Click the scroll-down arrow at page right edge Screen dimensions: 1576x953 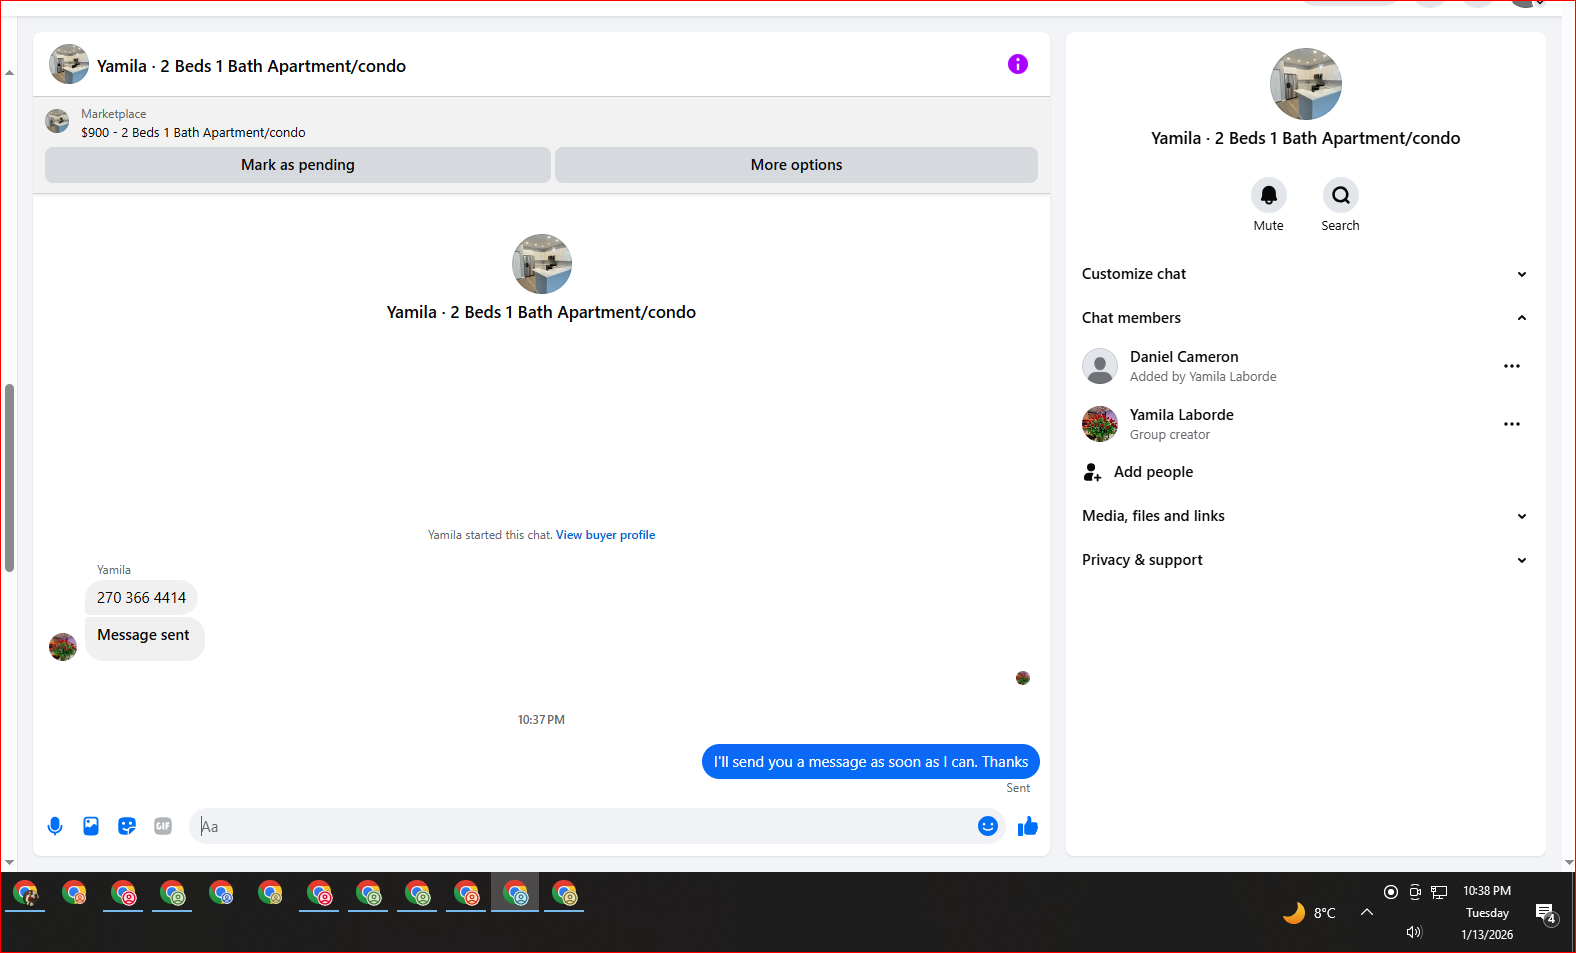tap(1569, 862)
